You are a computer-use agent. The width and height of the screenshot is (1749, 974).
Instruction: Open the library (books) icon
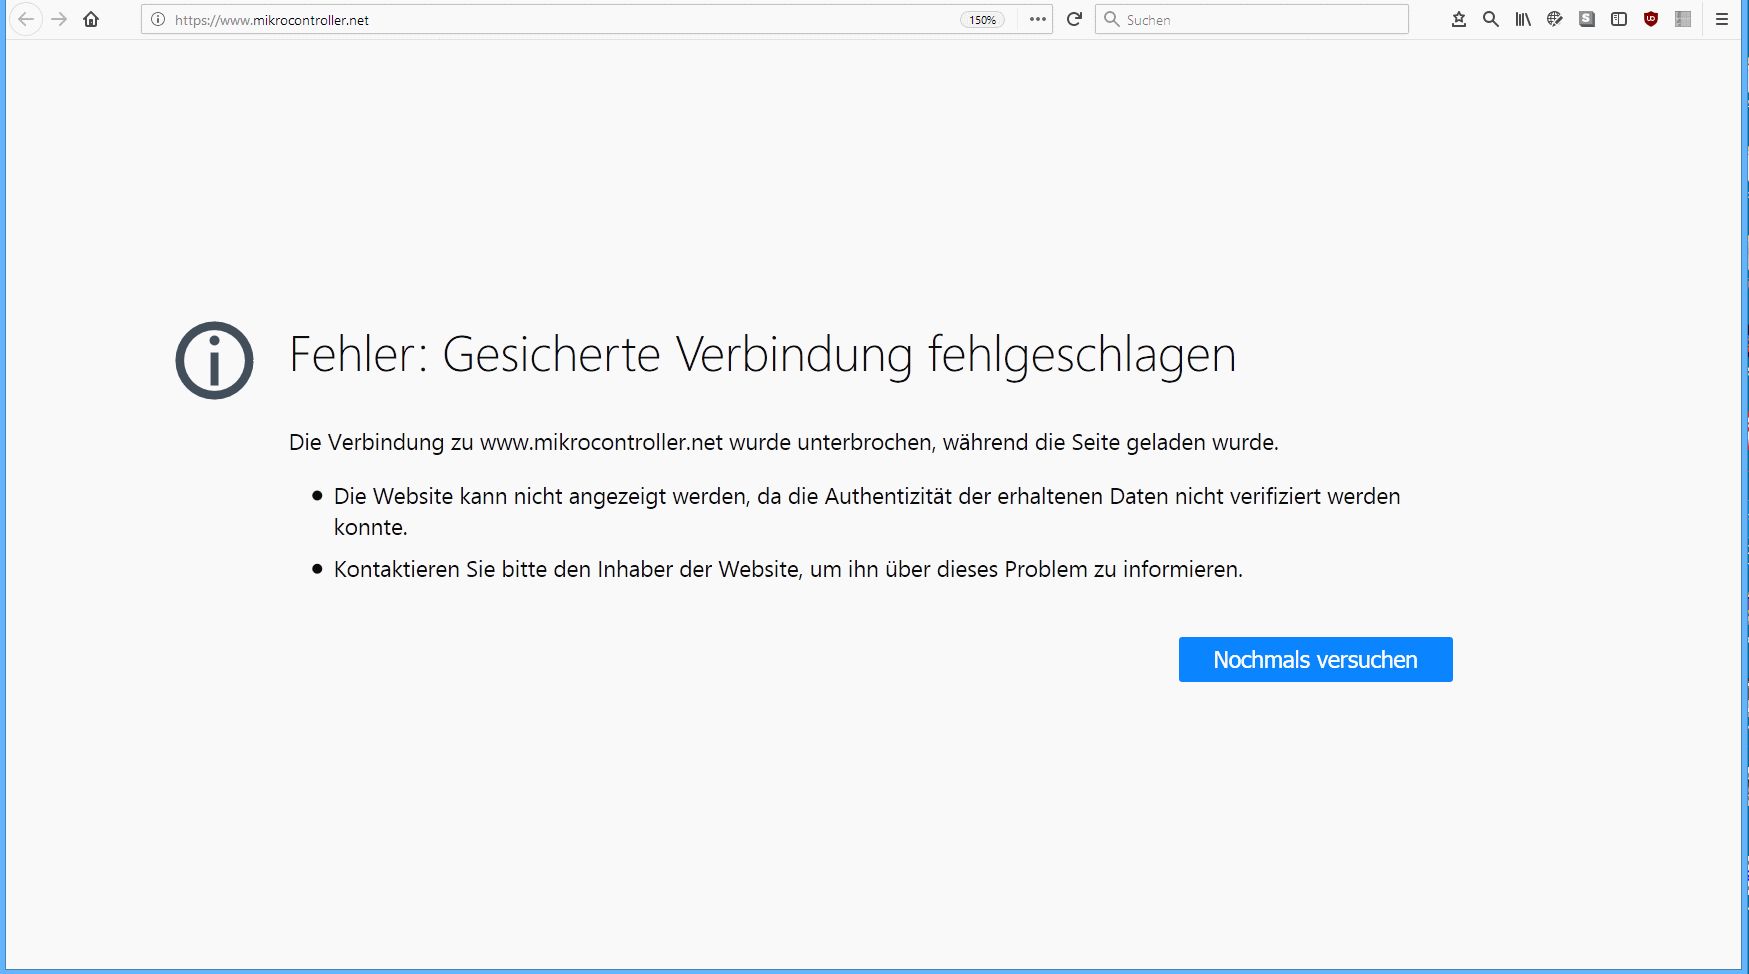coord(1523,20)
